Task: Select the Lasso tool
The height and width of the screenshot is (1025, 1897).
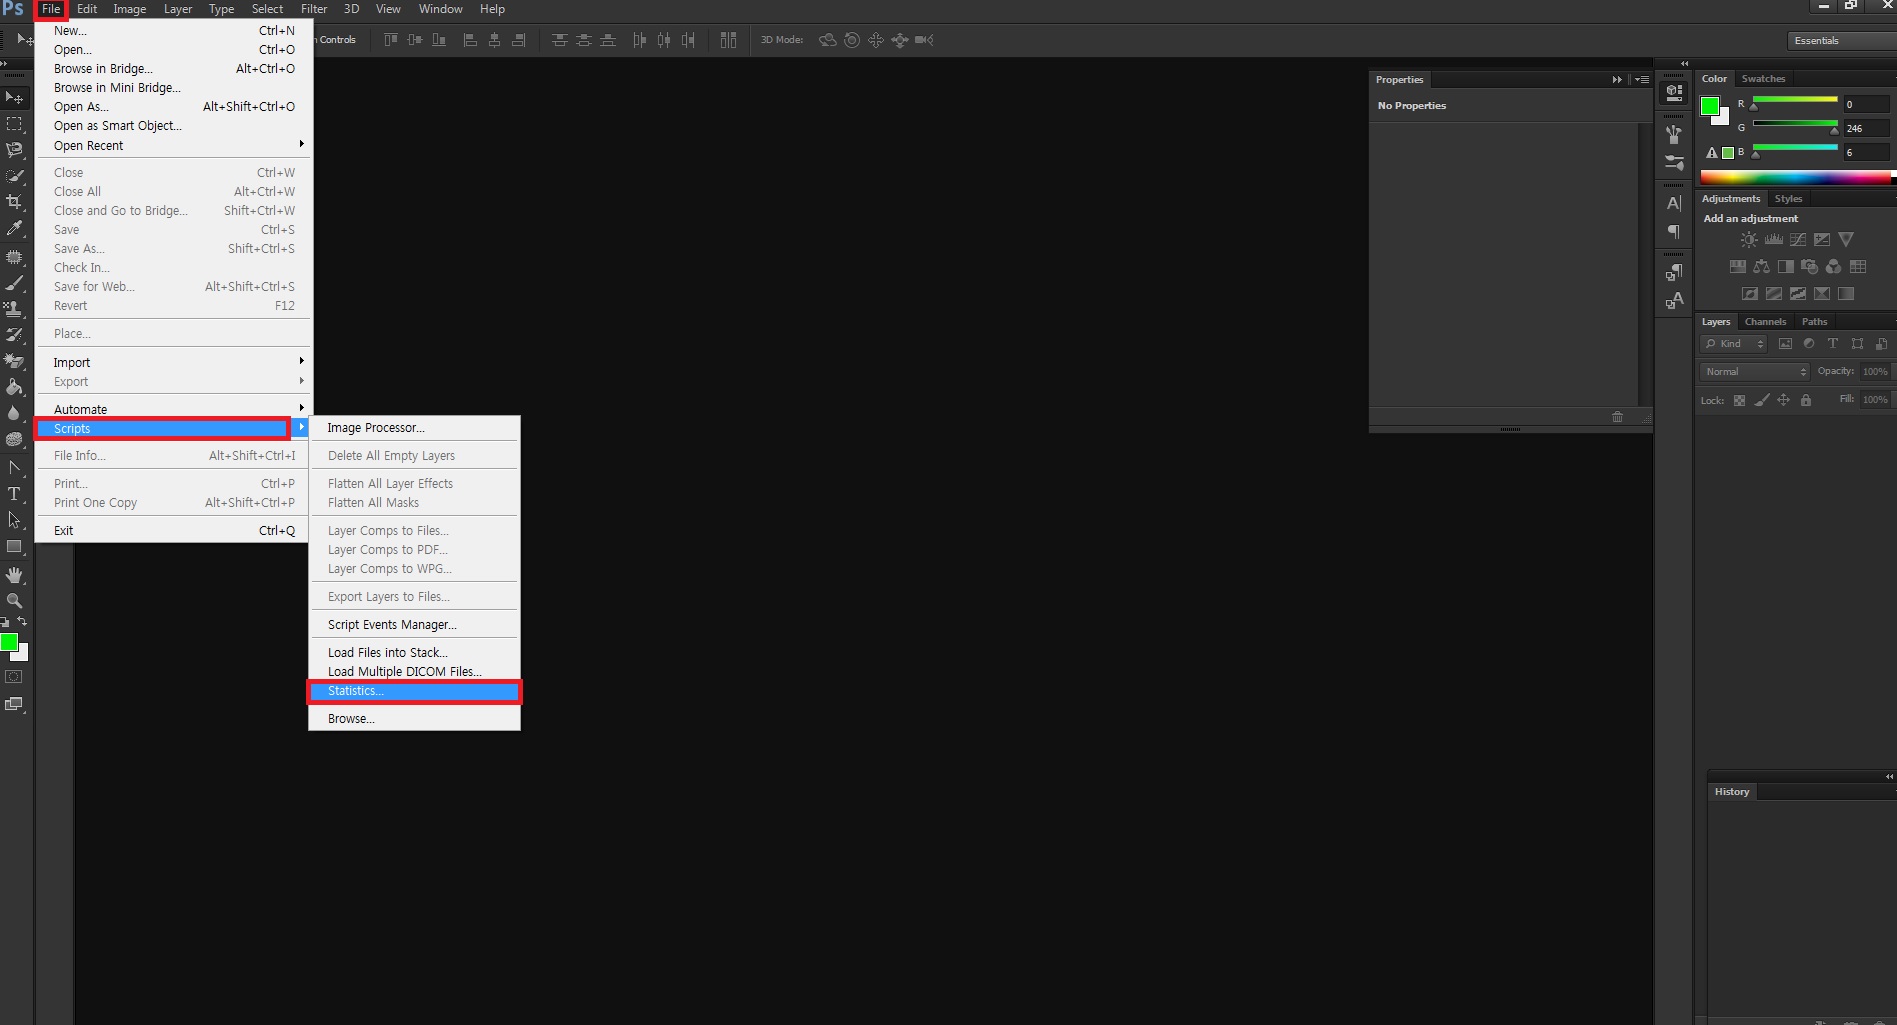Action: pyautogui.click(x=14, y=150)
